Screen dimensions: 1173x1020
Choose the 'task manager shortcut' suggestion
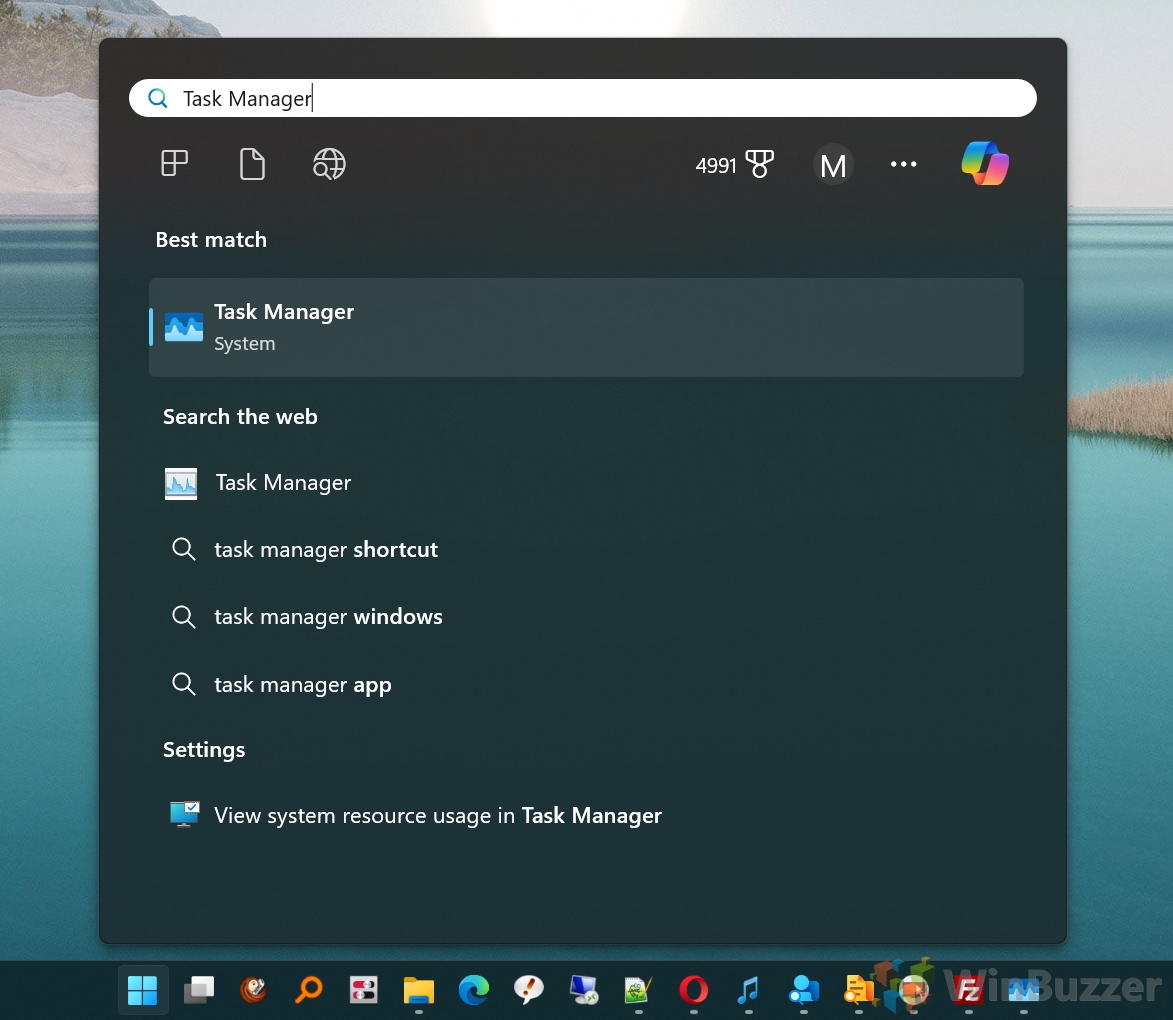325,550
